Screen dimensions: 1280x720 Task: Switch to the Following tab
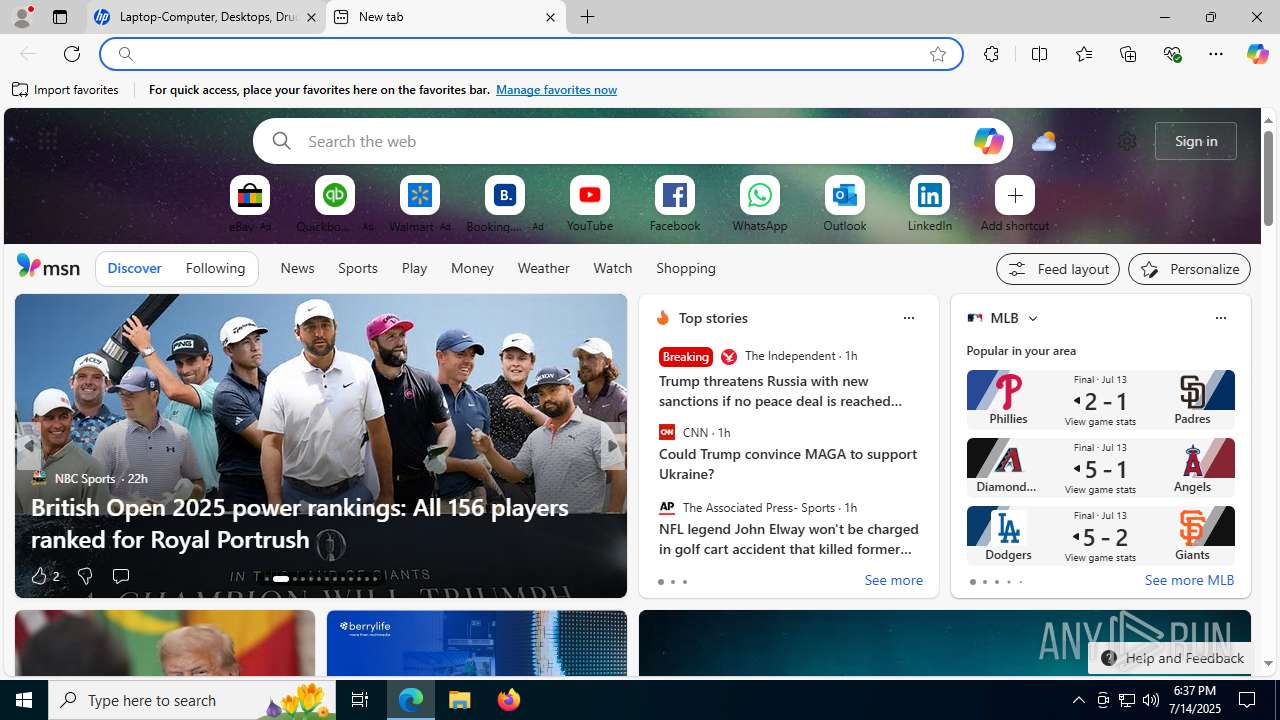pyautogui.click(x=215, y=268)
